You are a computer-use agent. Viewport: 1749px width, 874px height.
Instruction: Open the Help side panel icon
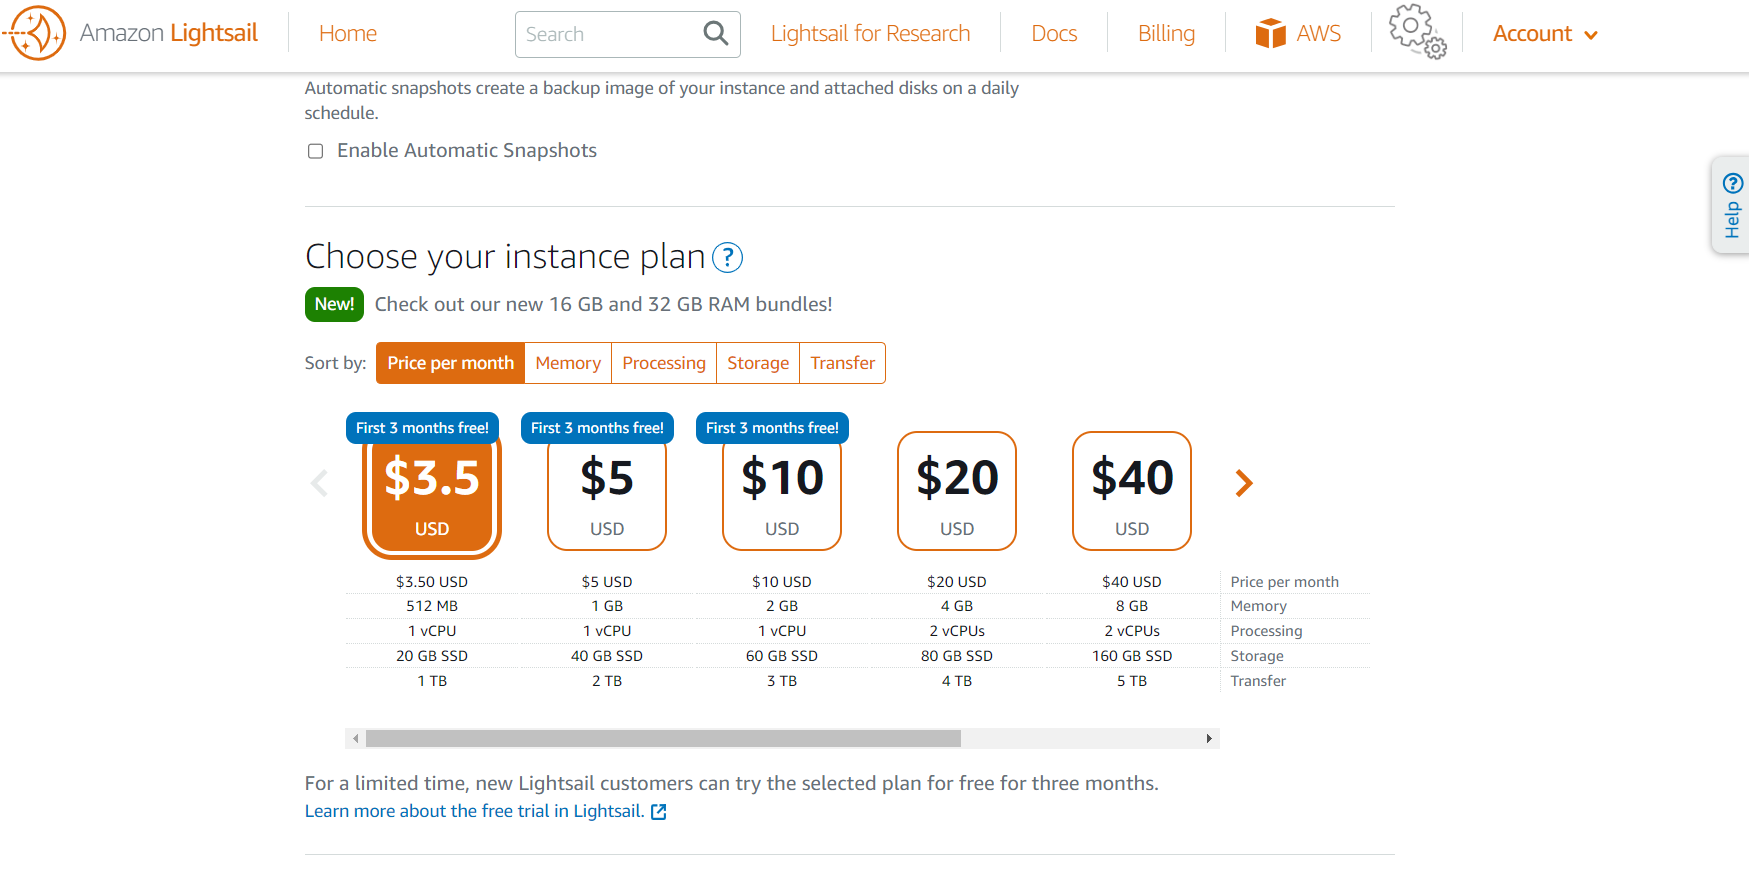(x=1732, y=205)
